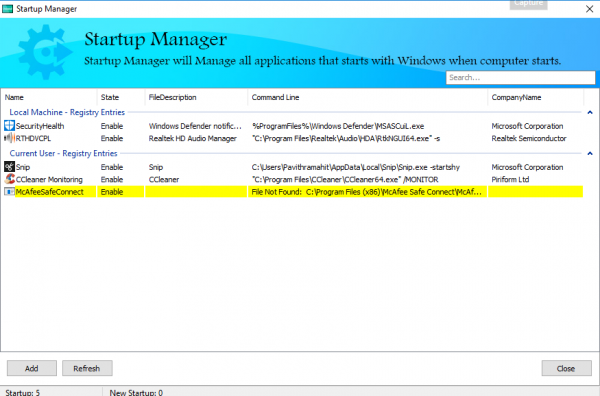
Task: Select the CCleaner Monitoring entry name
Action: pyautogui.click(x=49, y=179)
